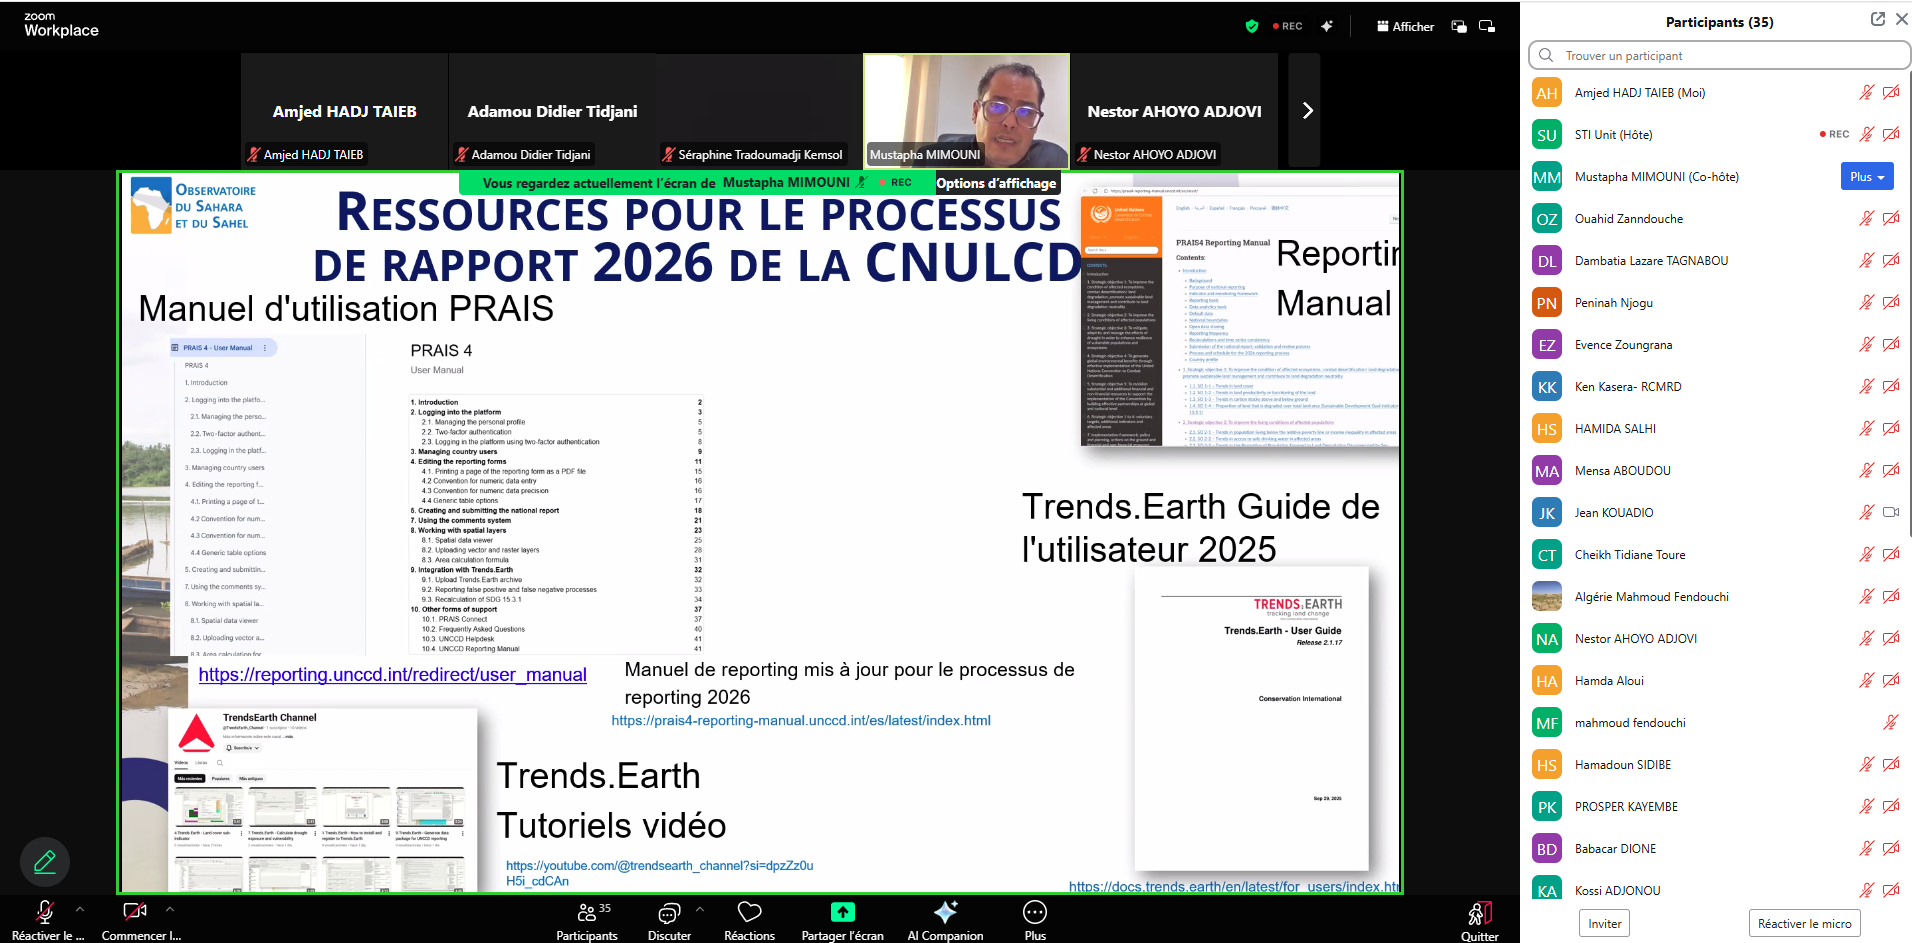
Task: Click the annotation pencil icon
Action: (44, 861)
